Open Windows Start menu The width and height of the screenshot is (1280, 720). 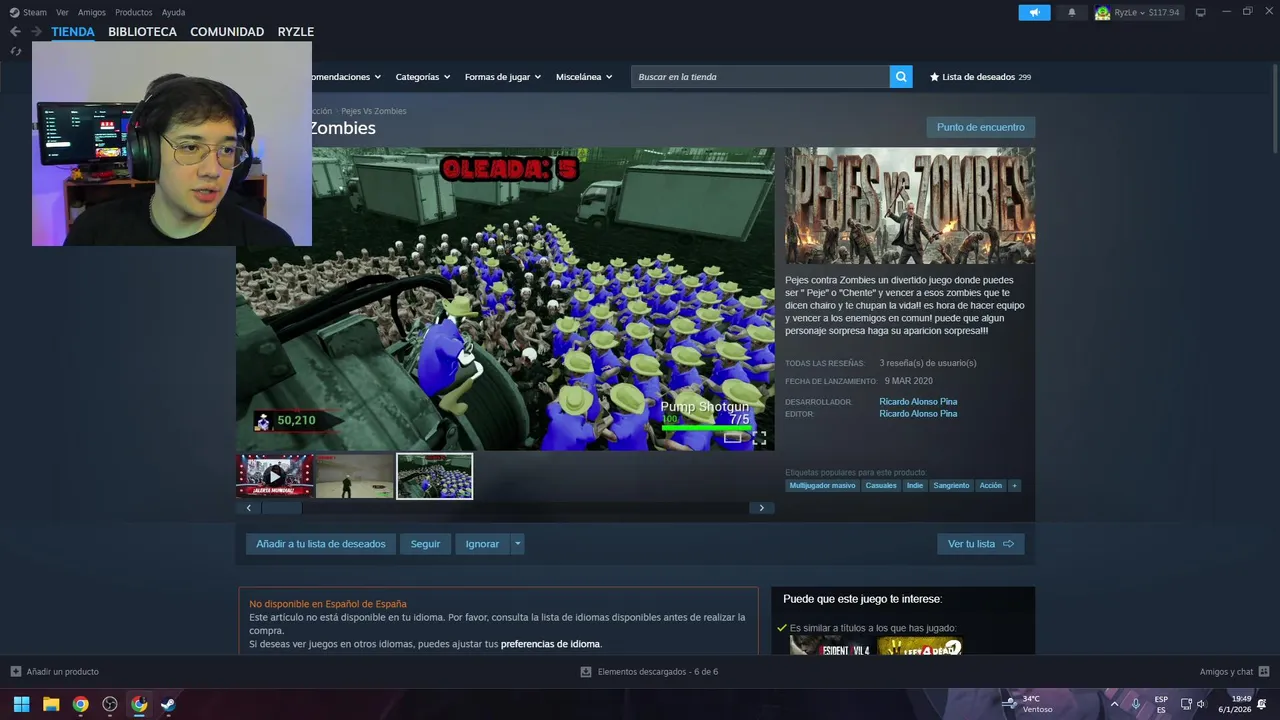click(21, 704)
